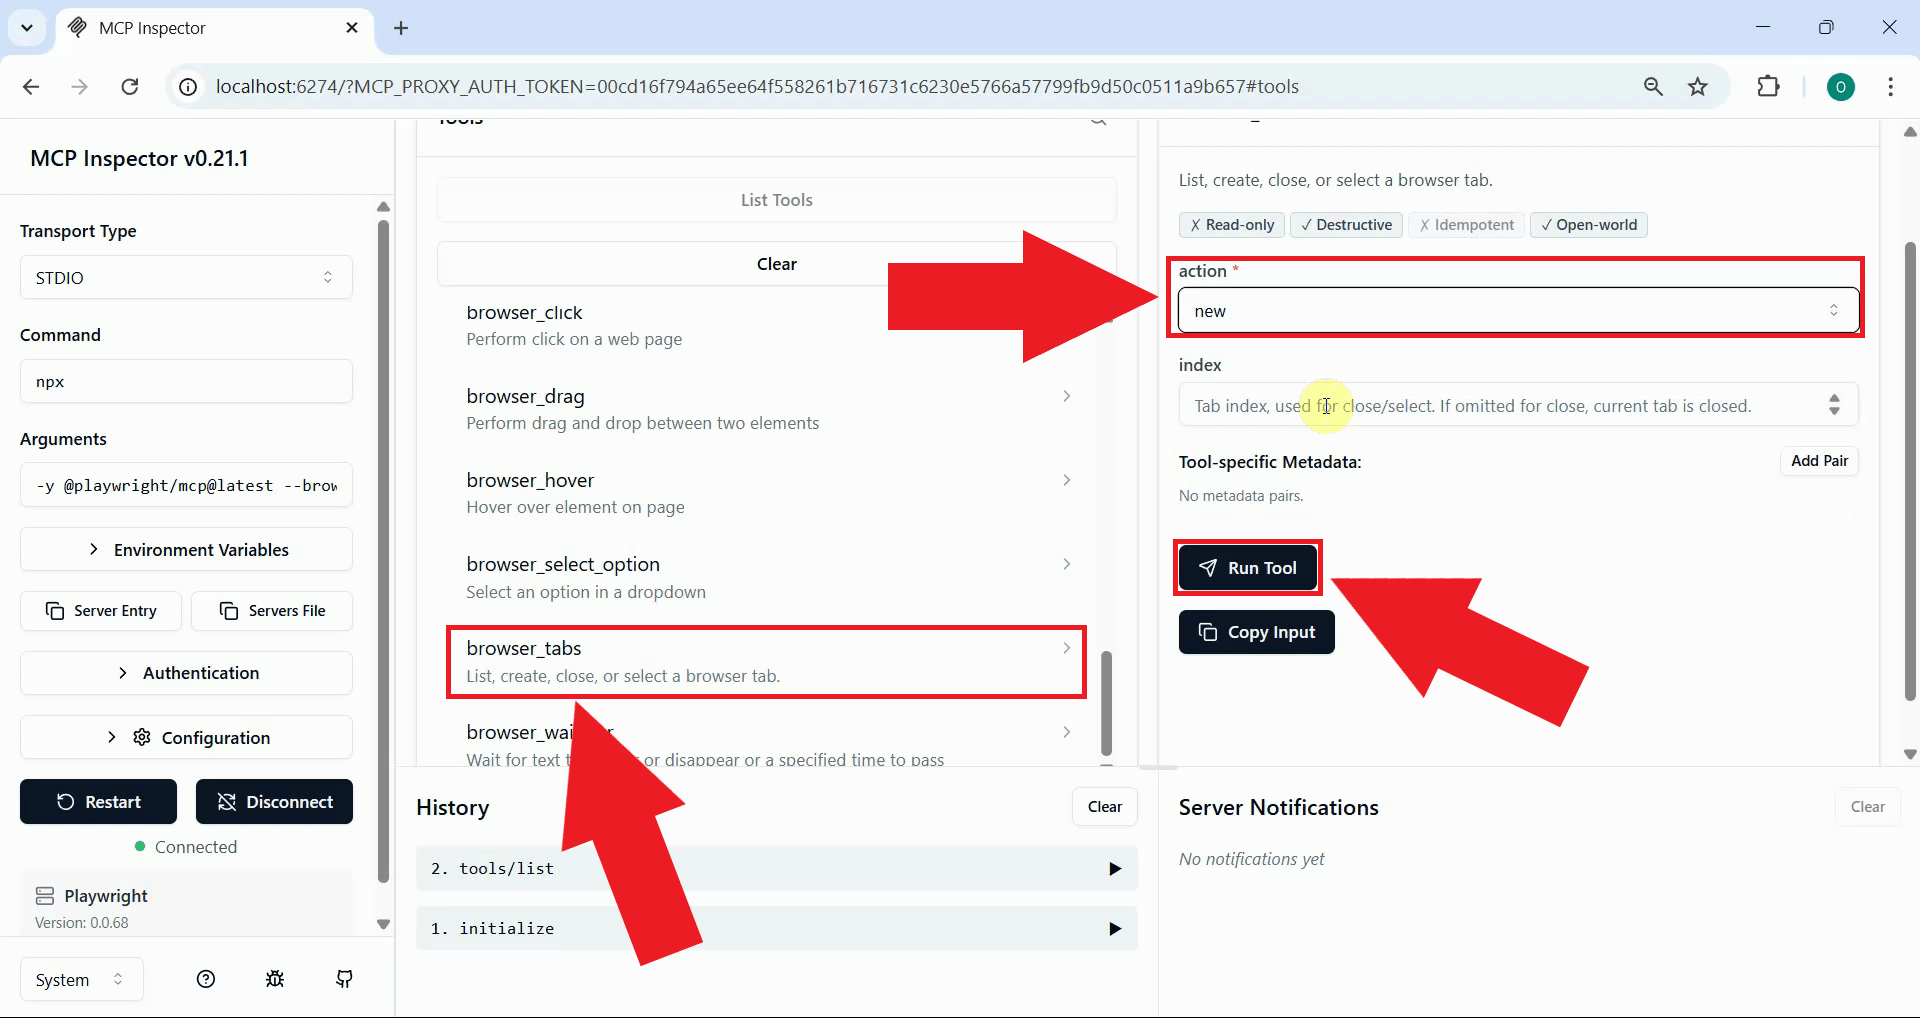Image resolution: width=1920 pixels, height=1018 pixels.
Task: Select the browser_tabs tool
Action: [x=766, y=661]
